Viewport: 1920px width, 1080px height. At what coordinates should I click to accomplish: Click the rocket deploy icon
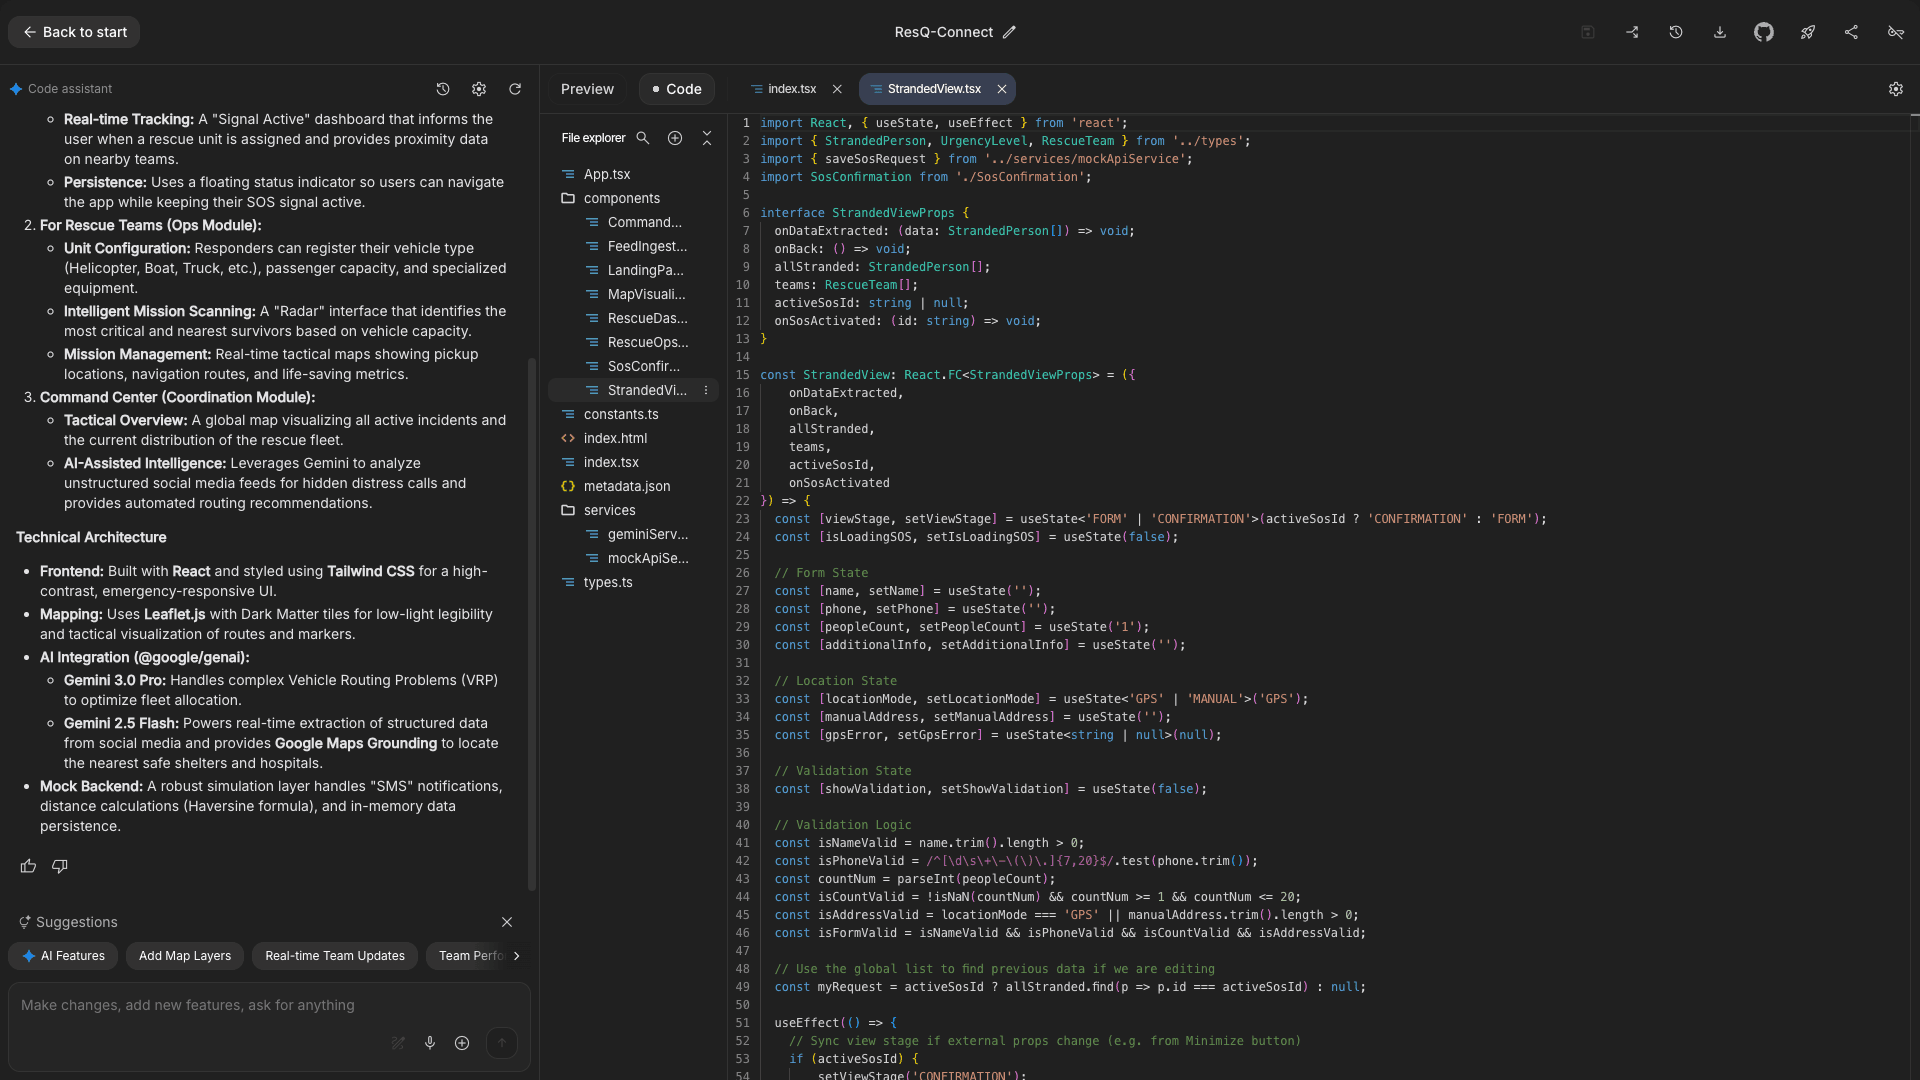point(1807,32)
